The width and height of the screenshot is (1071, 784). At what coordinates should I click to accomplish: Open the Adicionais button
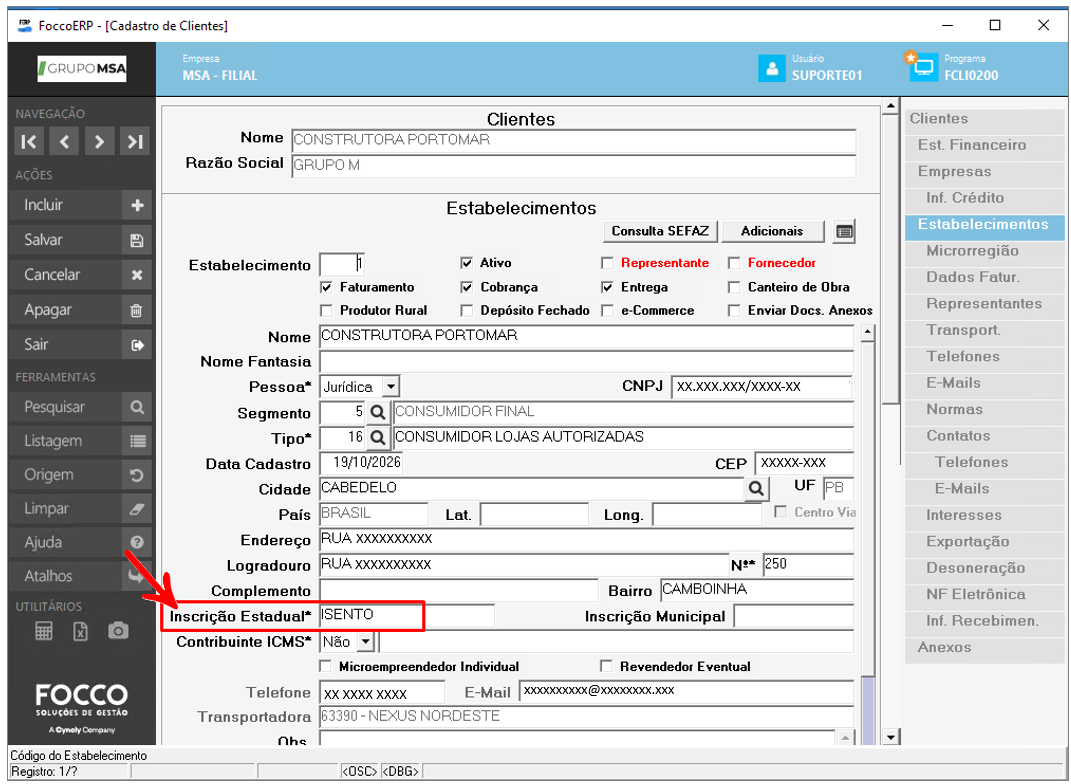coord(773,231)
